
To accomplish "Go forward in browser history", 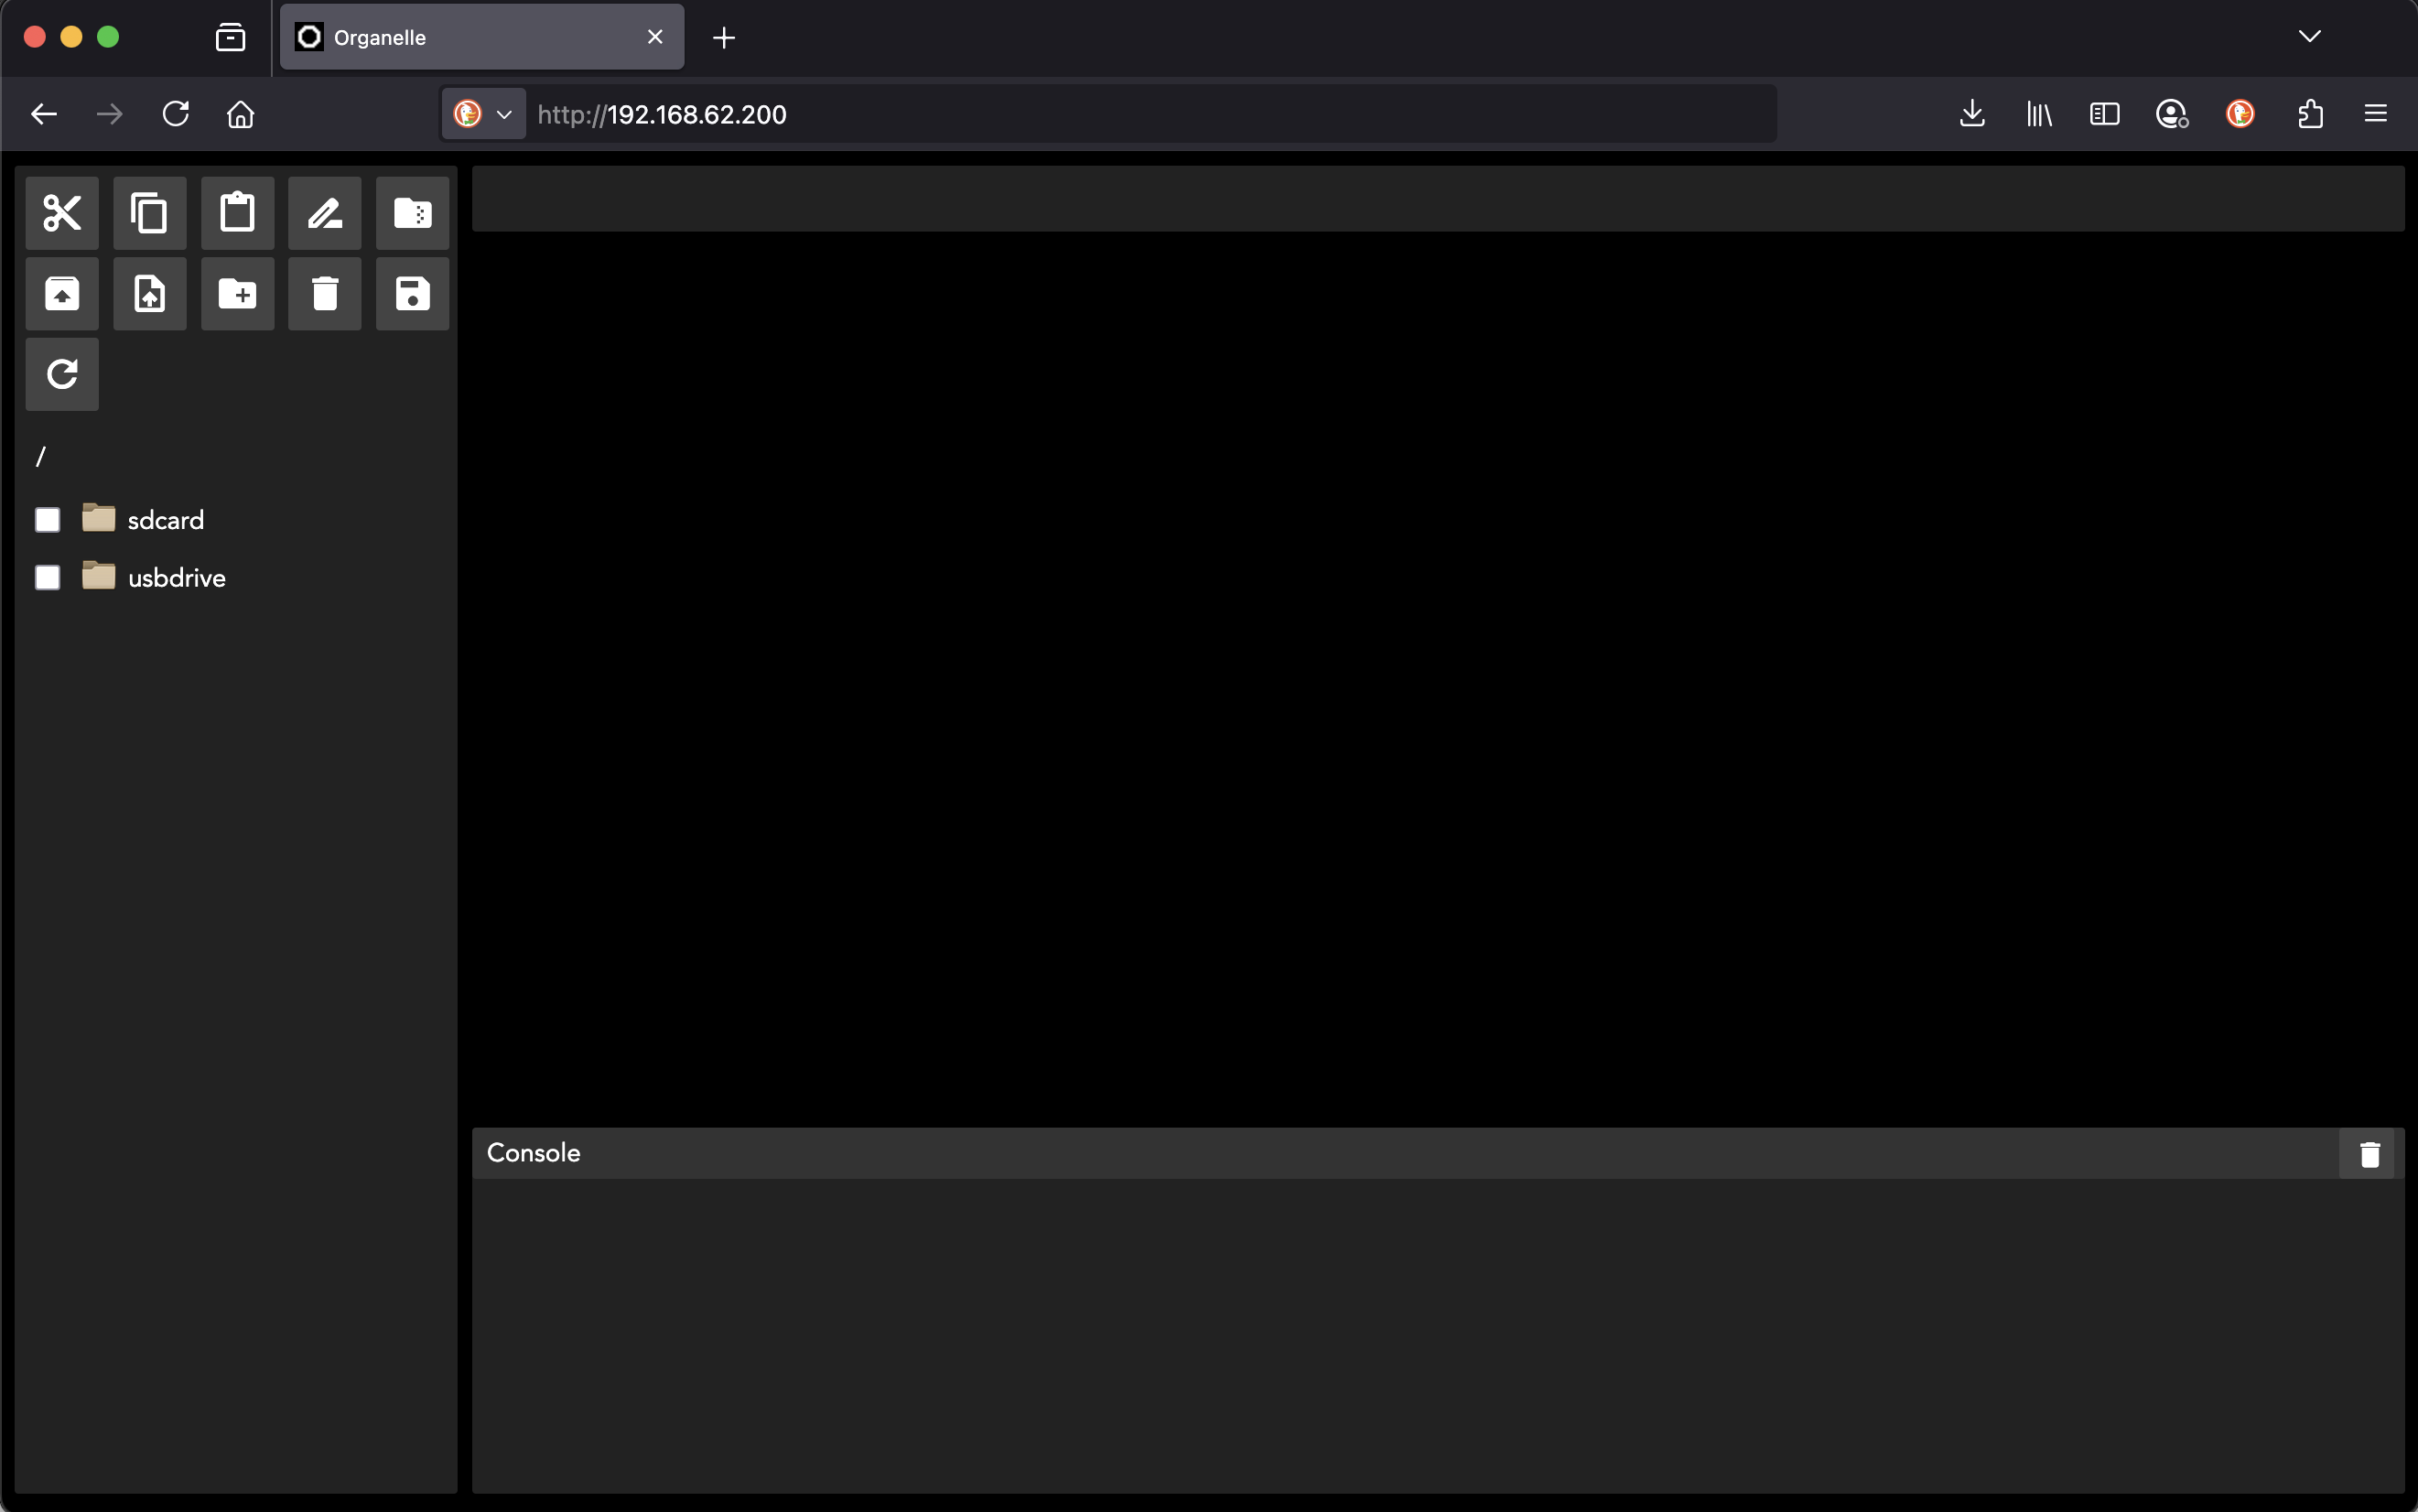I will 110,114.
